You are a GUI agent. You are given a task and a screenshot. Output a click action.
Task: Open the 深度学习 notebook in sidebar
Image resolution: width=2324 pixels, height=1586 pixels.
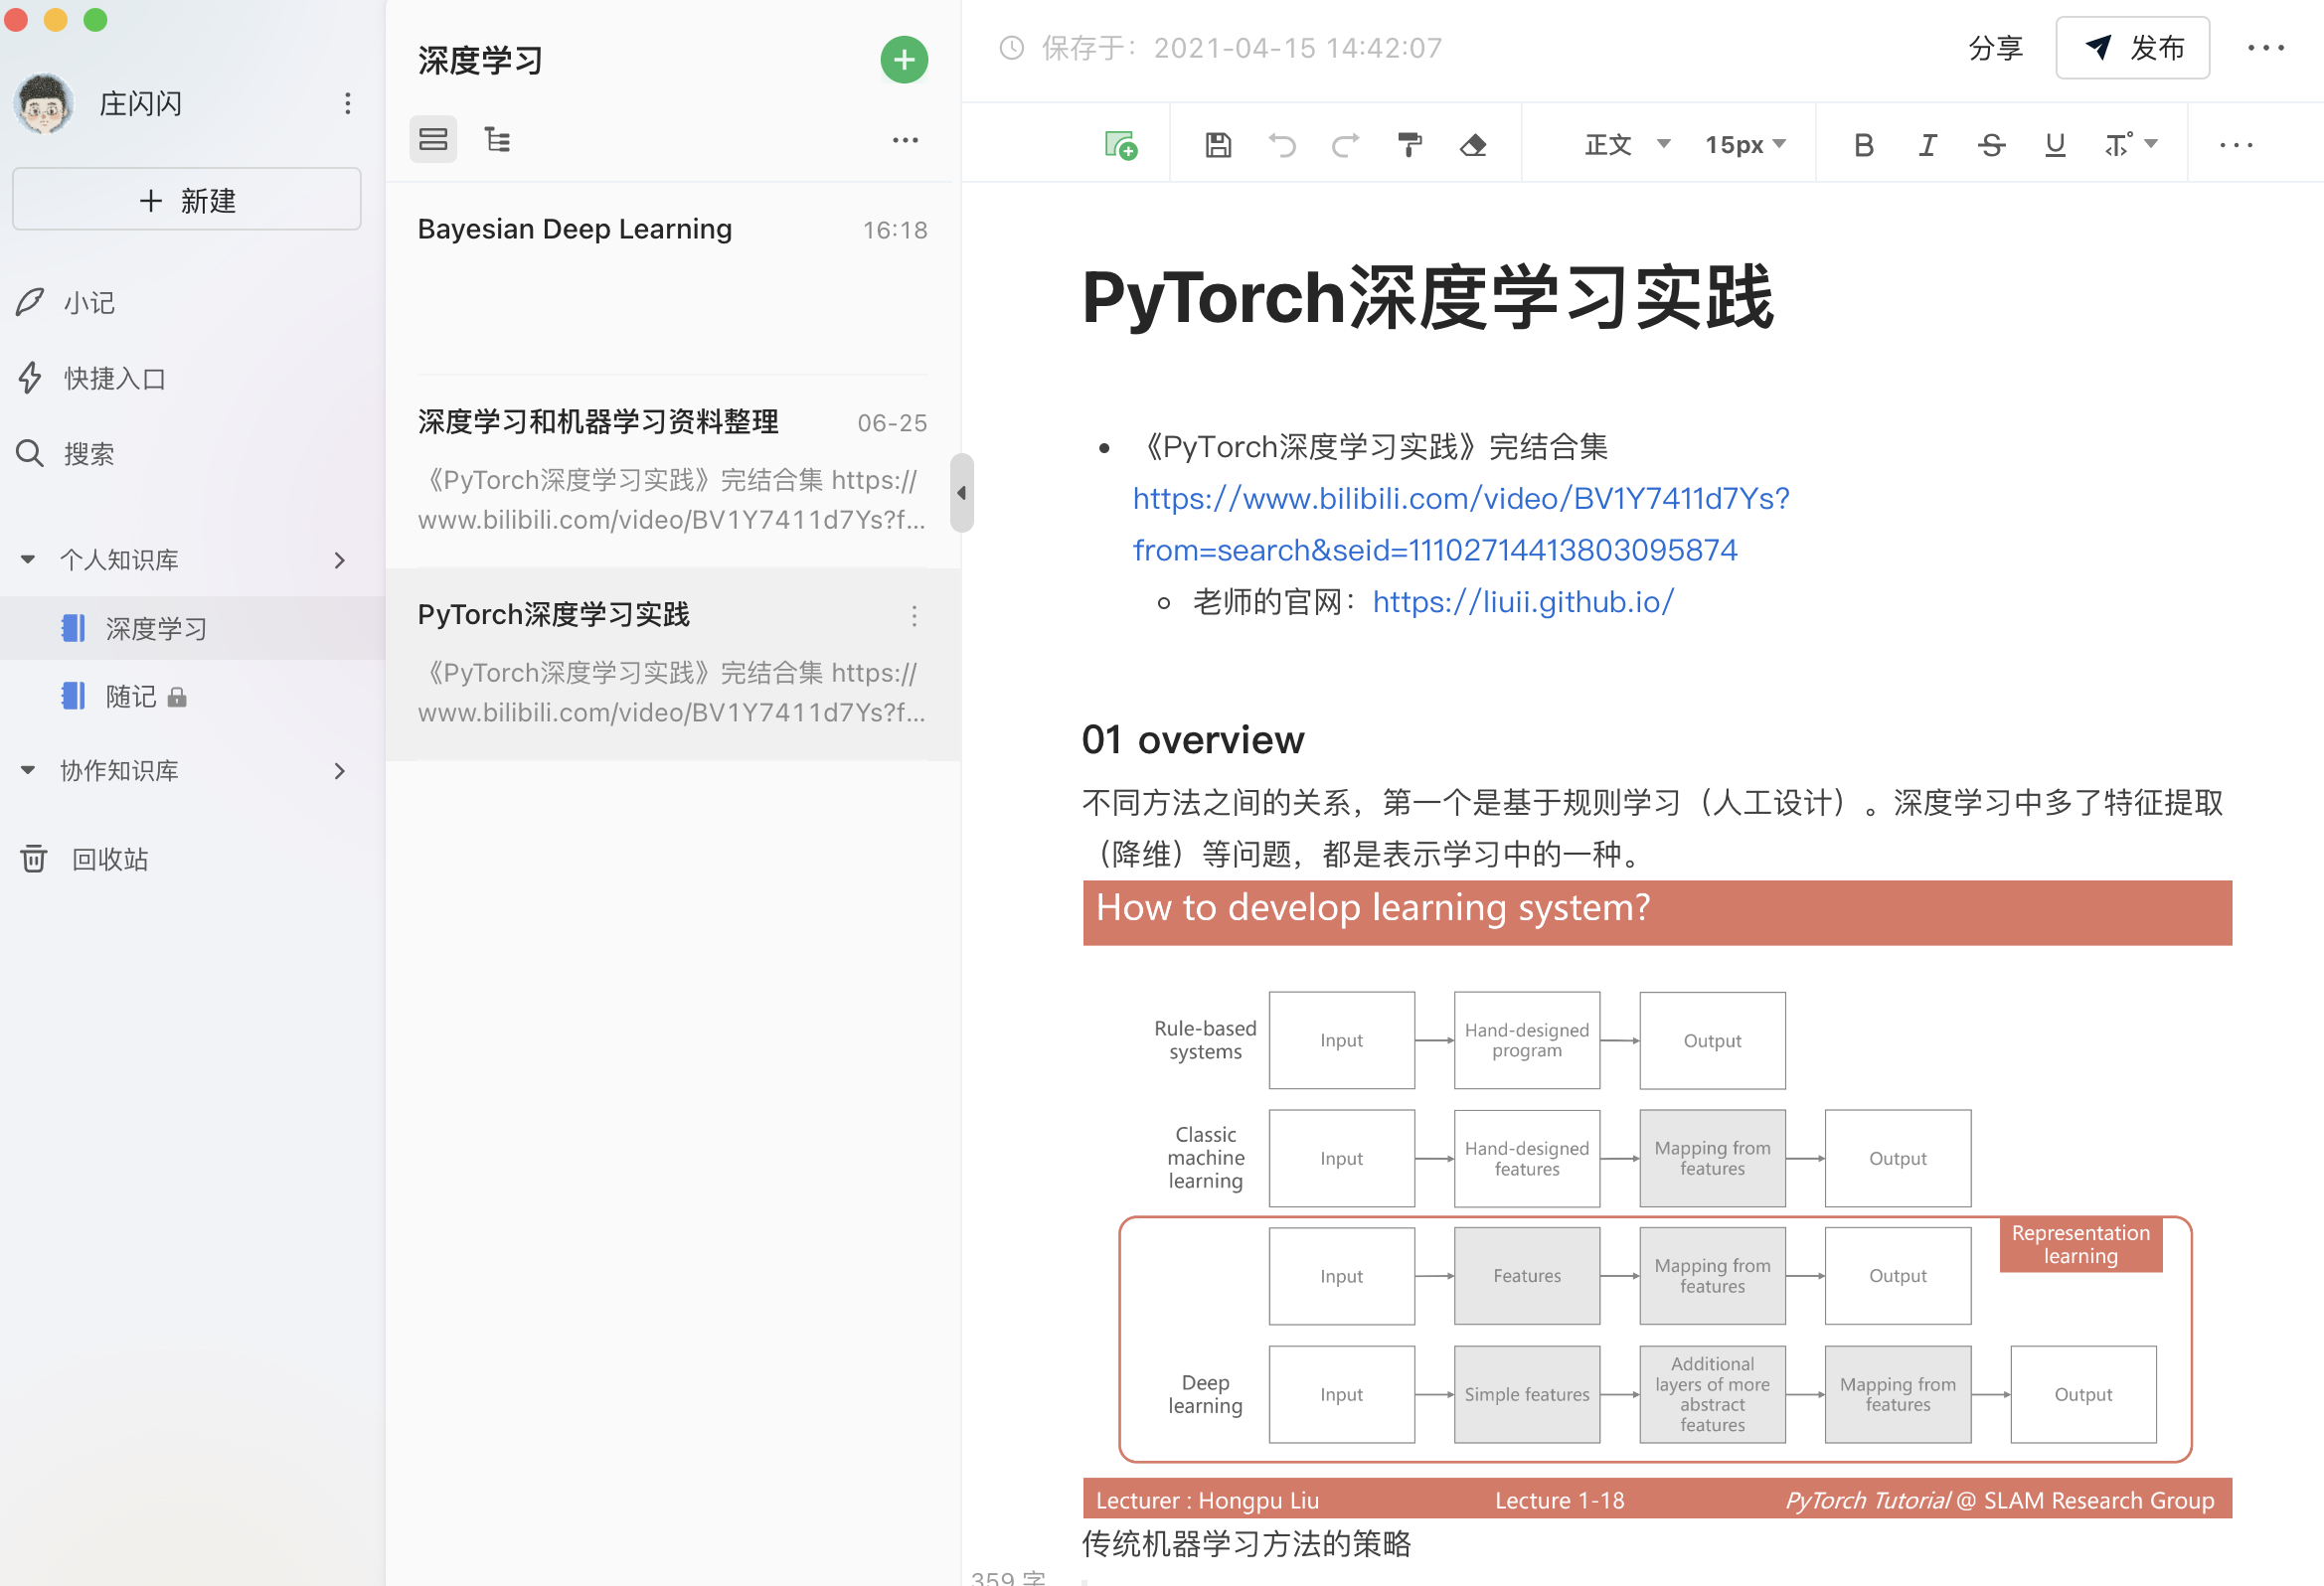[155, 628]
